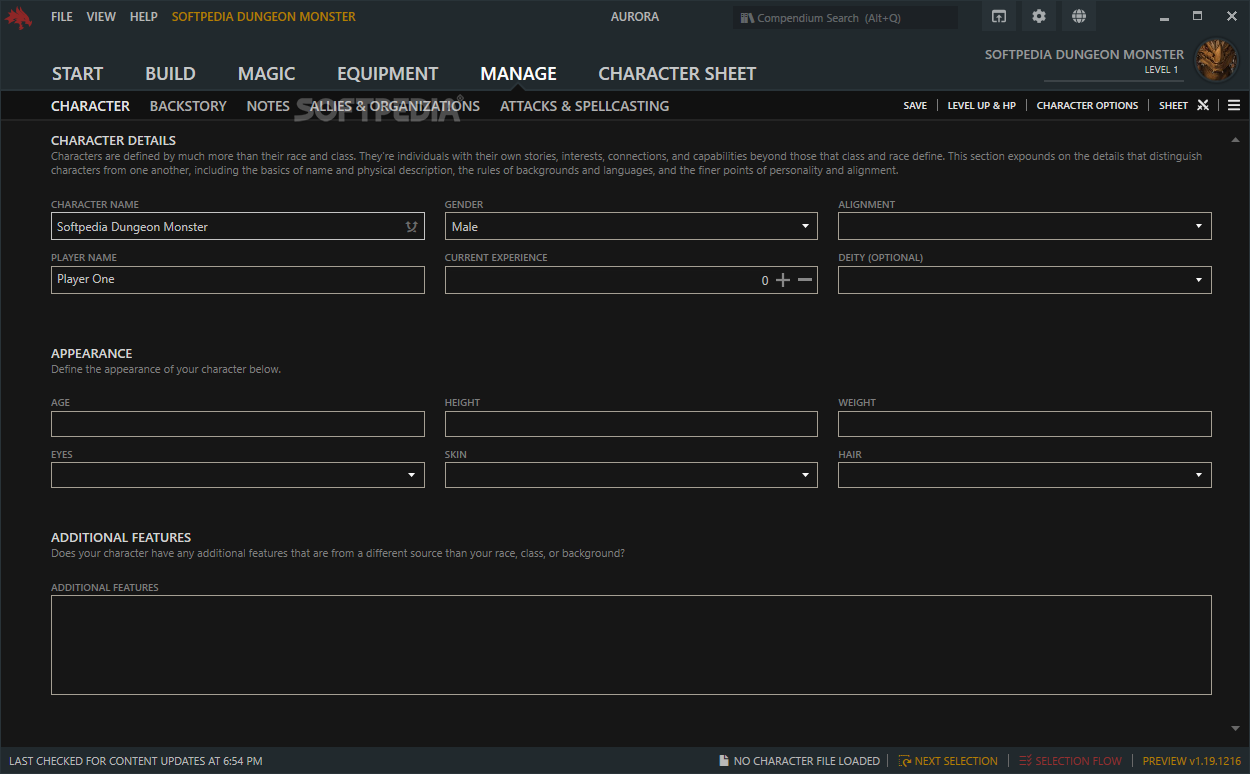Click the Additional Features text area
1250x774 pixels.
coord(631,645)
